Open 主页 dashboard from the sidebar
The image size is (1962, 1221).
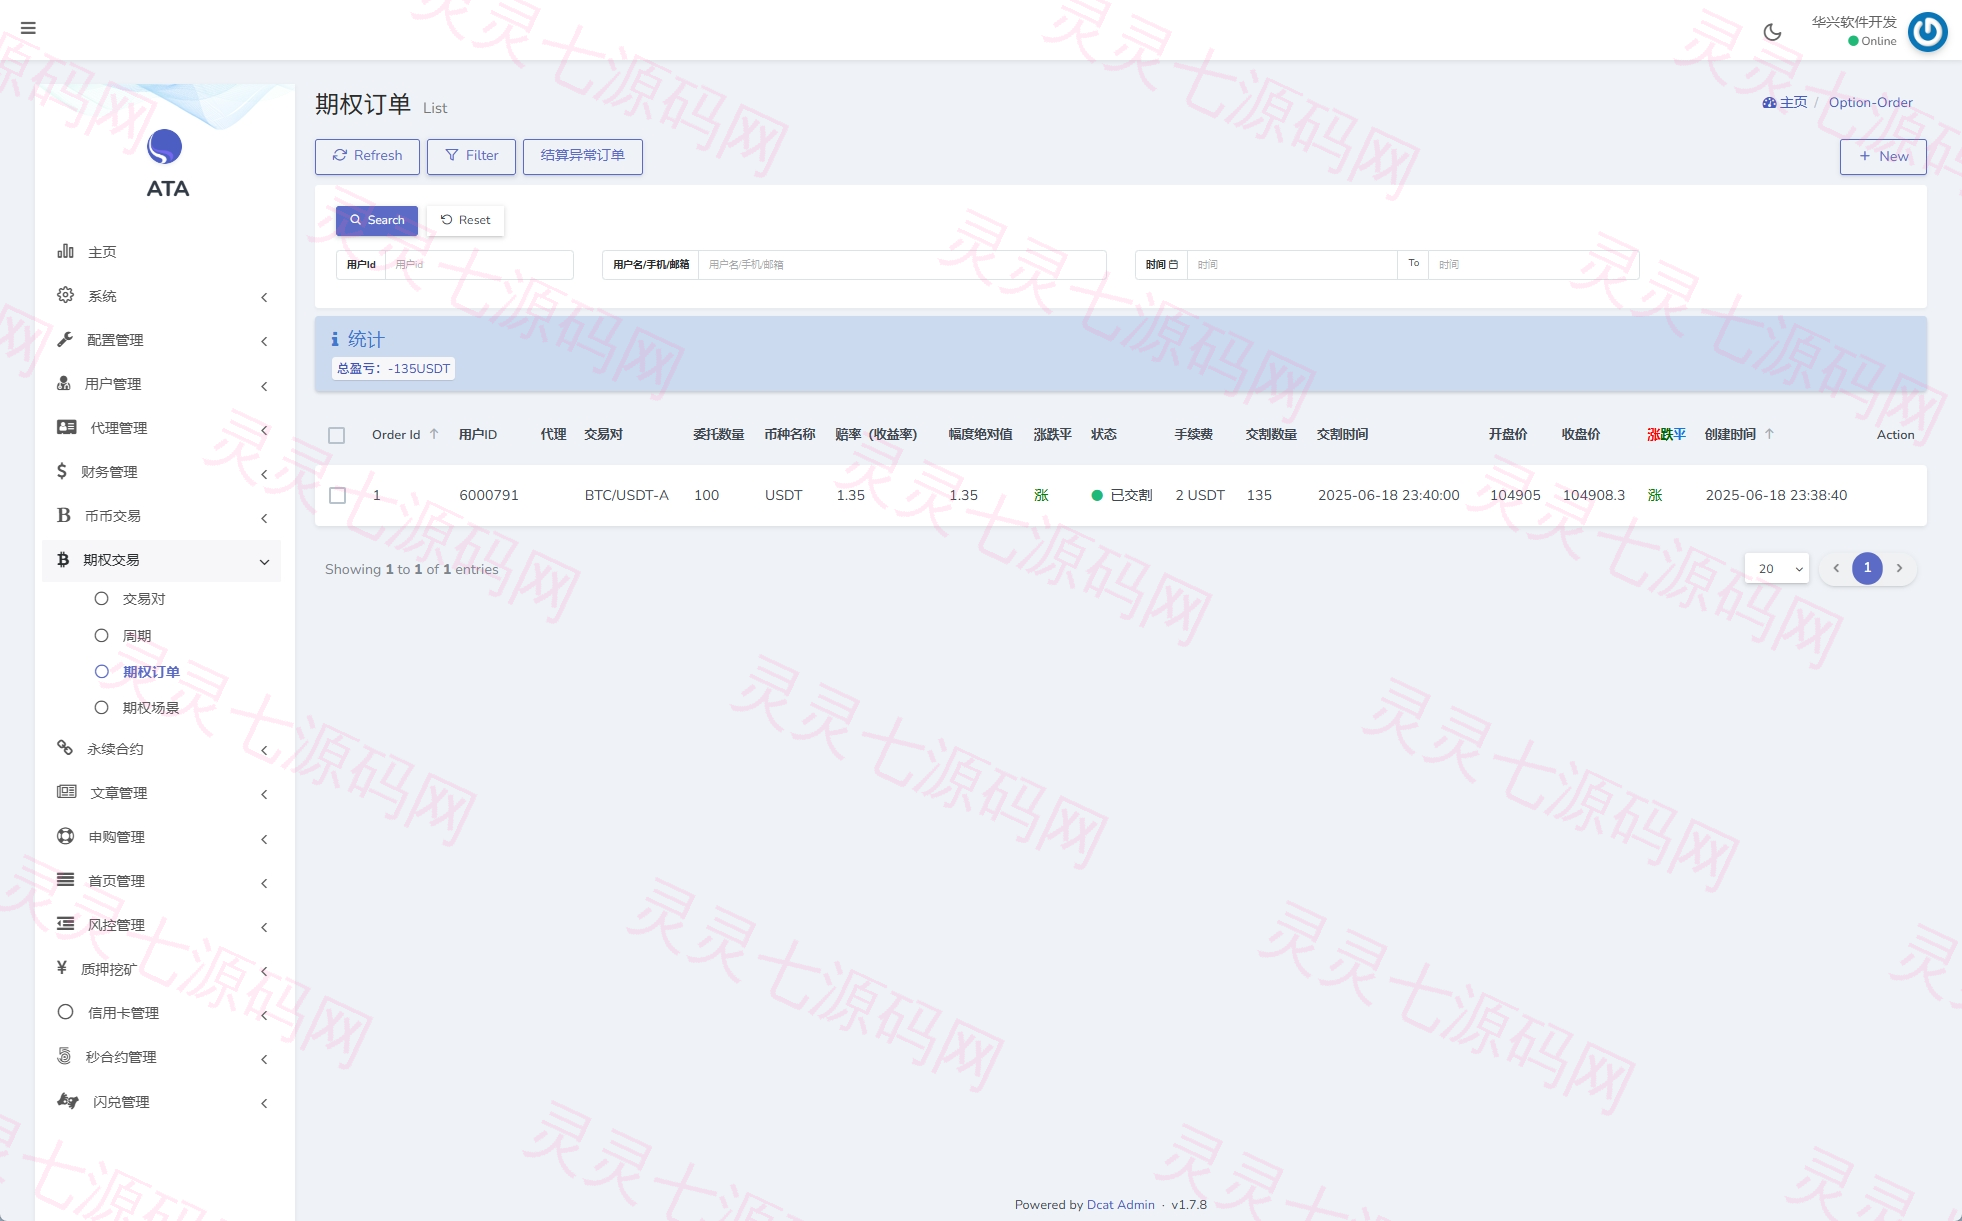[x=161, y=252]
